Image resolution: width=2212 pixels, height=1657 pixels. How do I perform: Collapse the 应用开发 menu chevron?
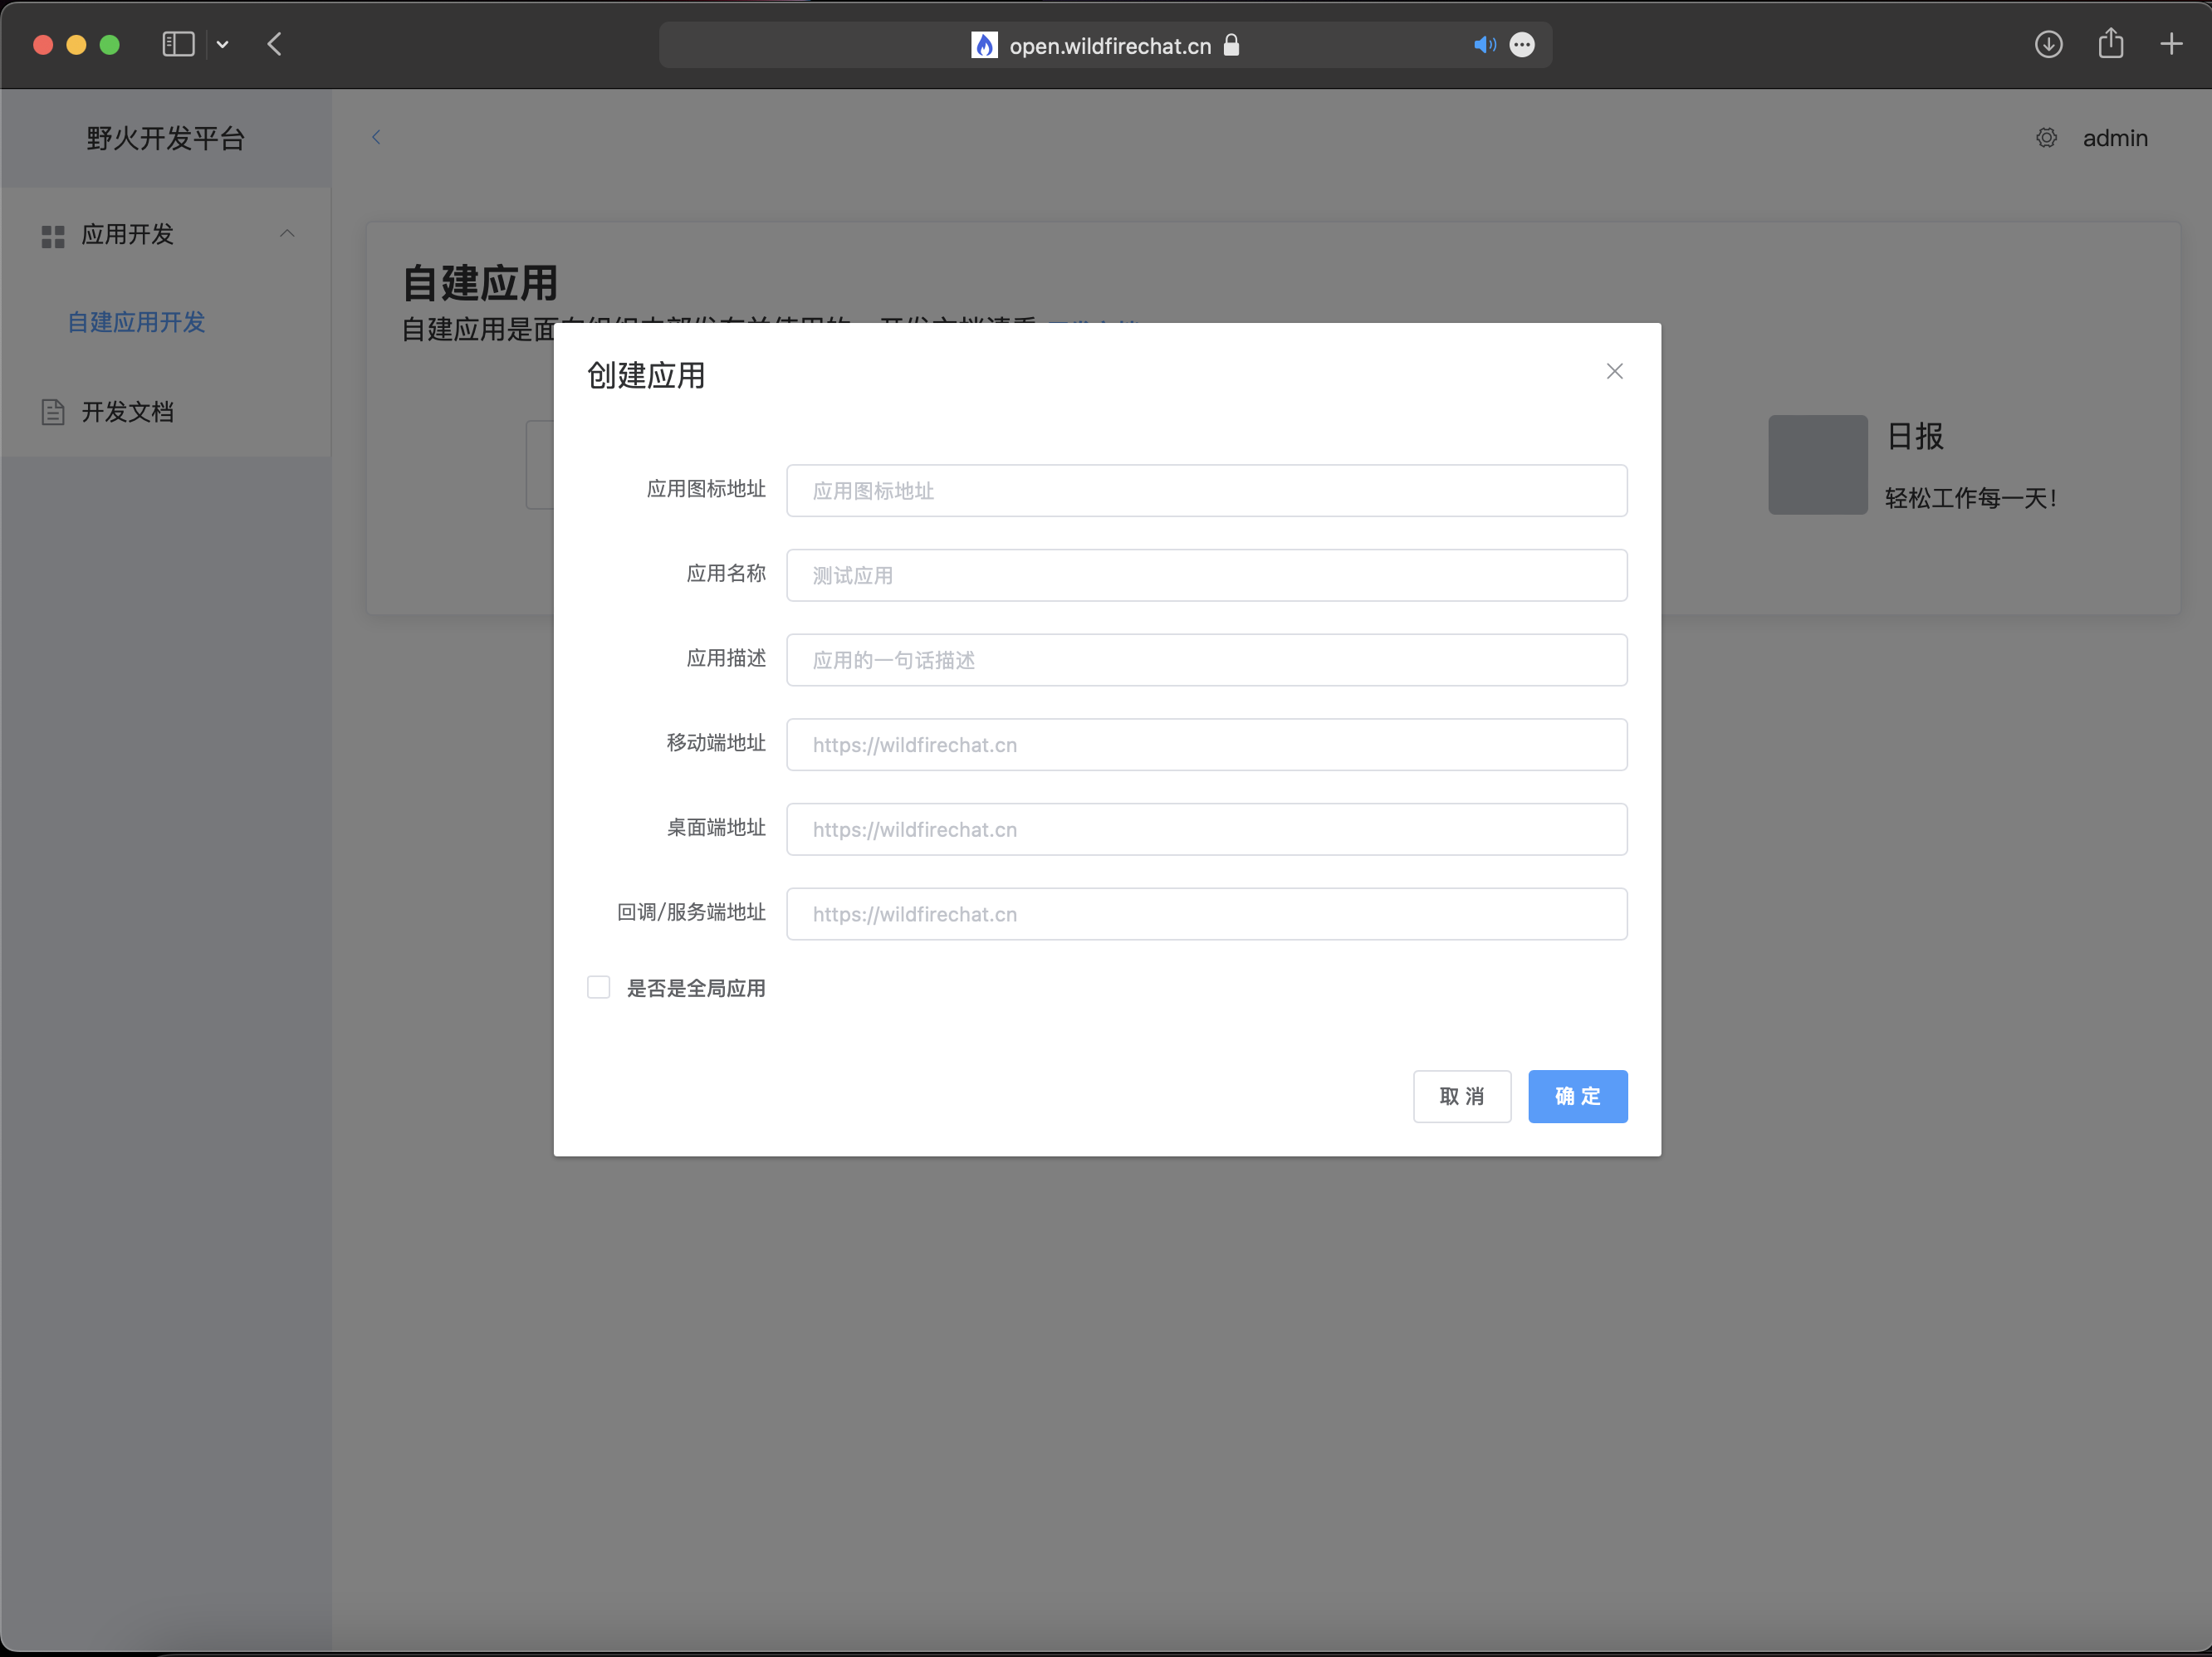click(x=287, y=234)
